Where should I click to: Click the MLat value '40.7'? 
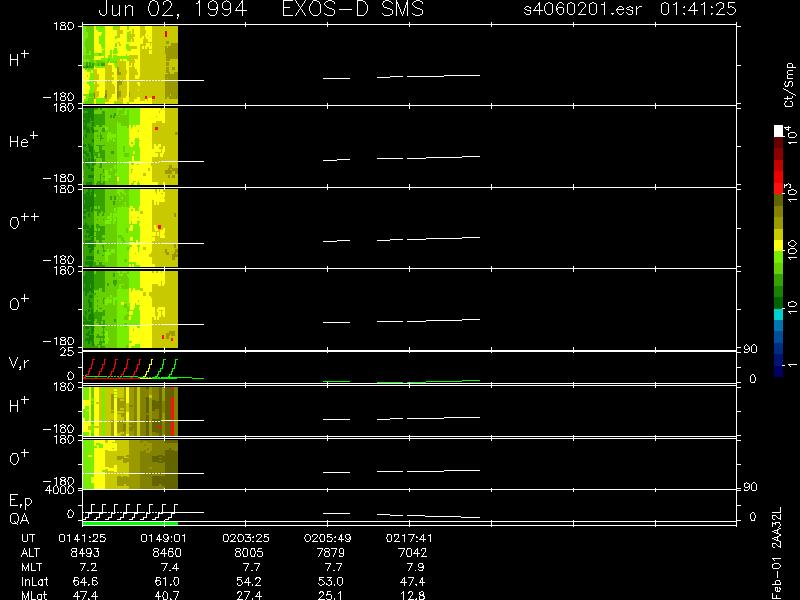[x=167, y=595]
